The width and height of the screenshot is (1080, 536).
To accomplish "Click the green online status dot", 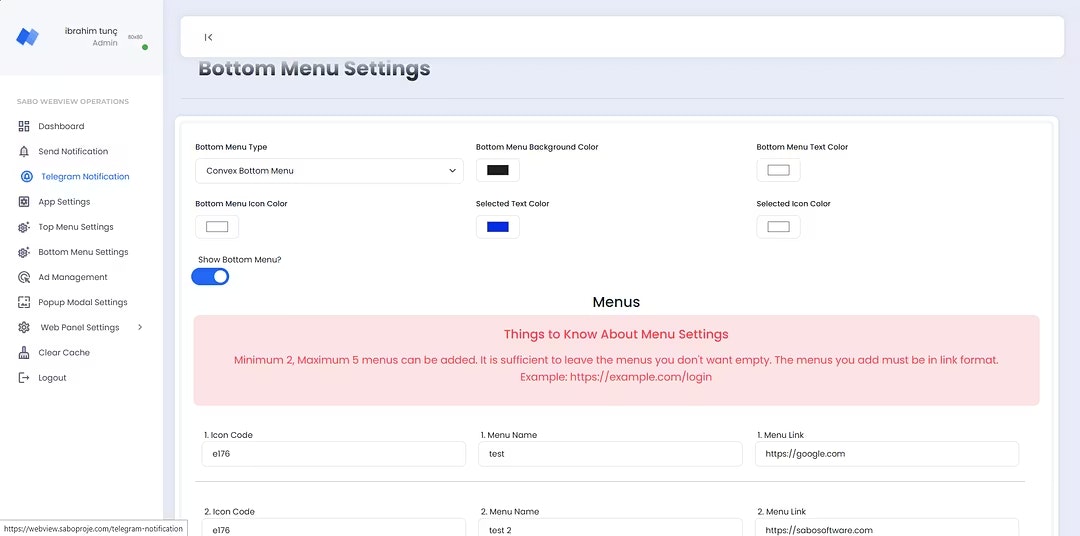I will [x=145, y=47].
